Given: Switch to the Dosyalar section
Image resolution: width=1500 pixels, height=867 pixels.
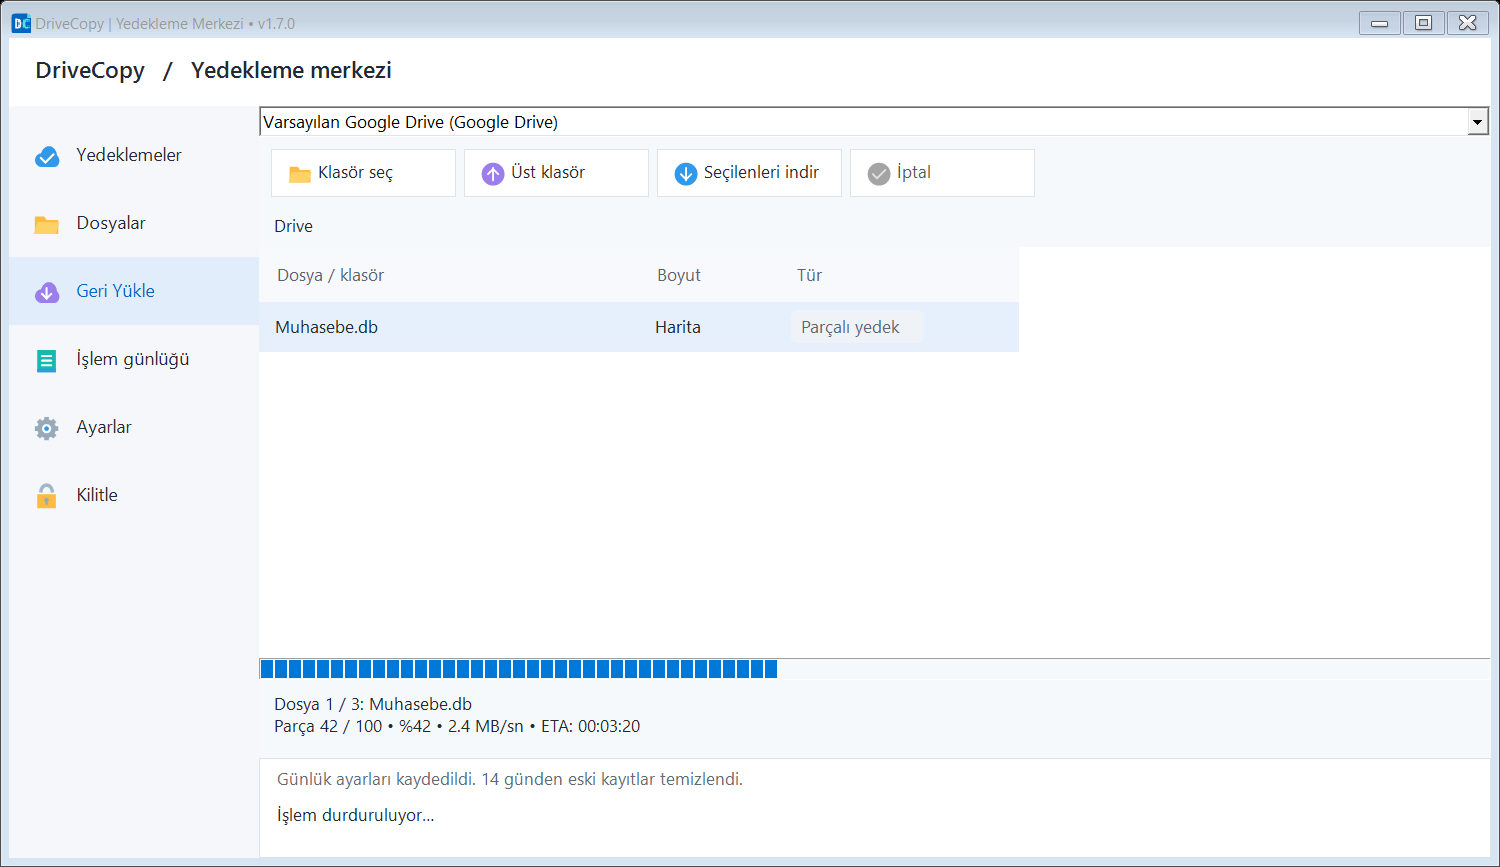Looking at the screenshot, I should (x=134, y=223).
